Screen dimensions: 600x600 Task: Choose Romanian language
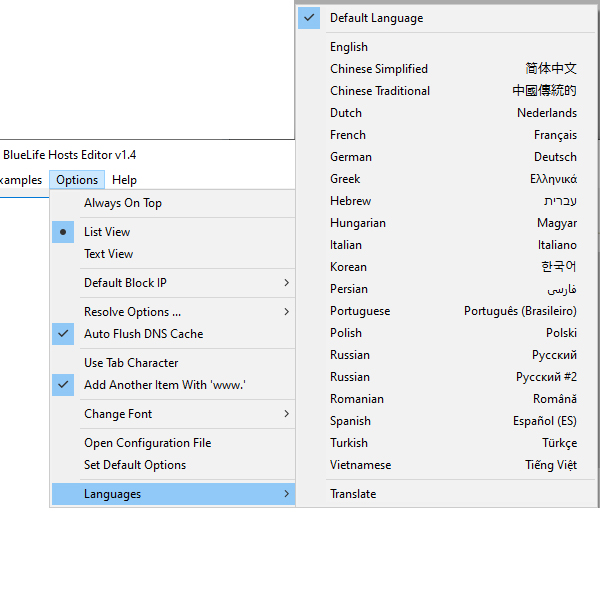click(x=447, y=399)
